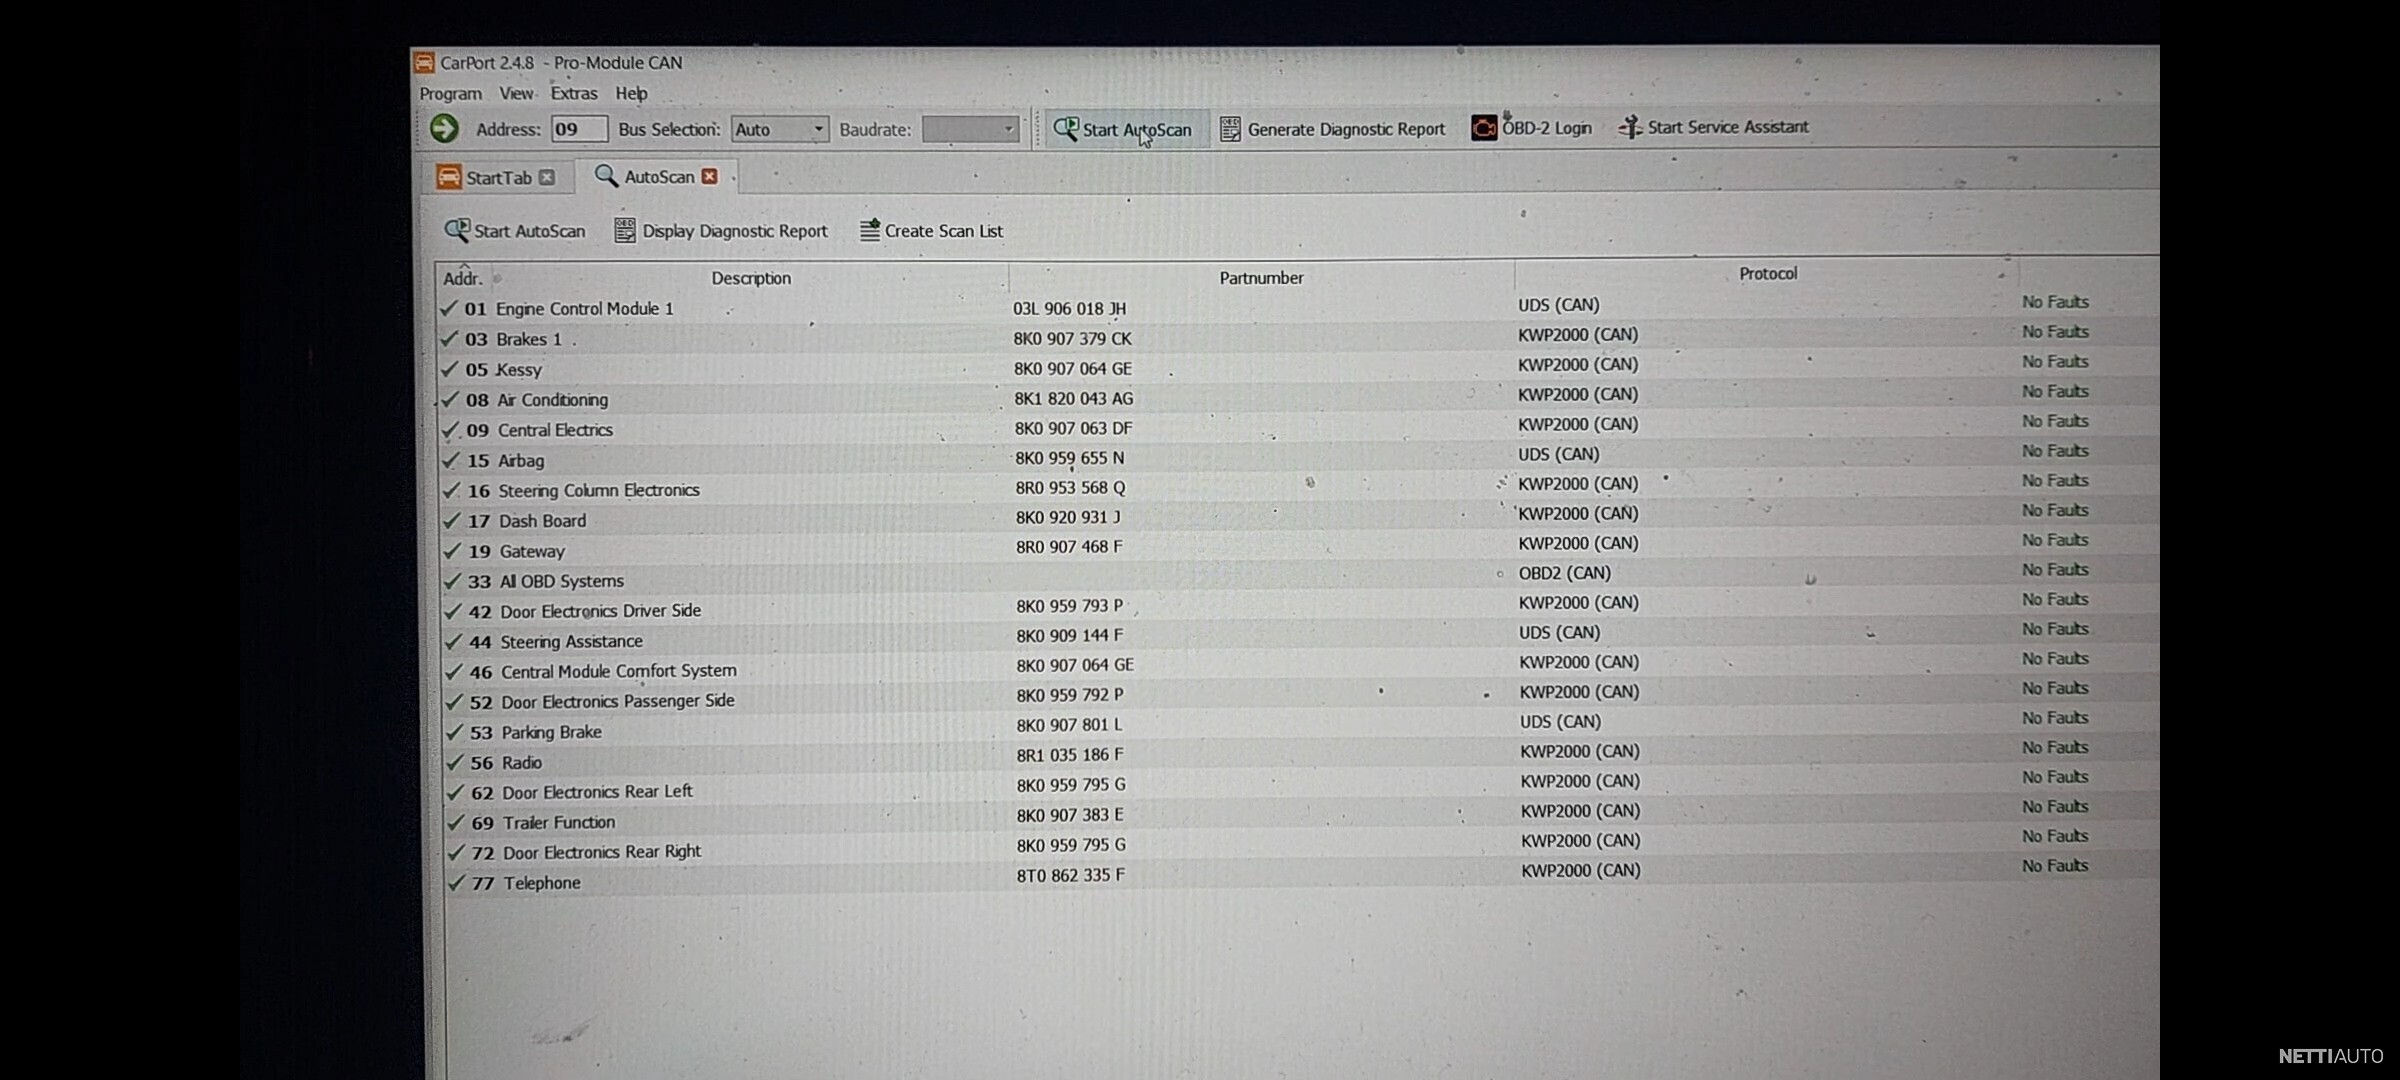Click UDS (CAN) protocol for Airbag
Viewport: 2400px width, 1080px height.
coord(1559,454)
